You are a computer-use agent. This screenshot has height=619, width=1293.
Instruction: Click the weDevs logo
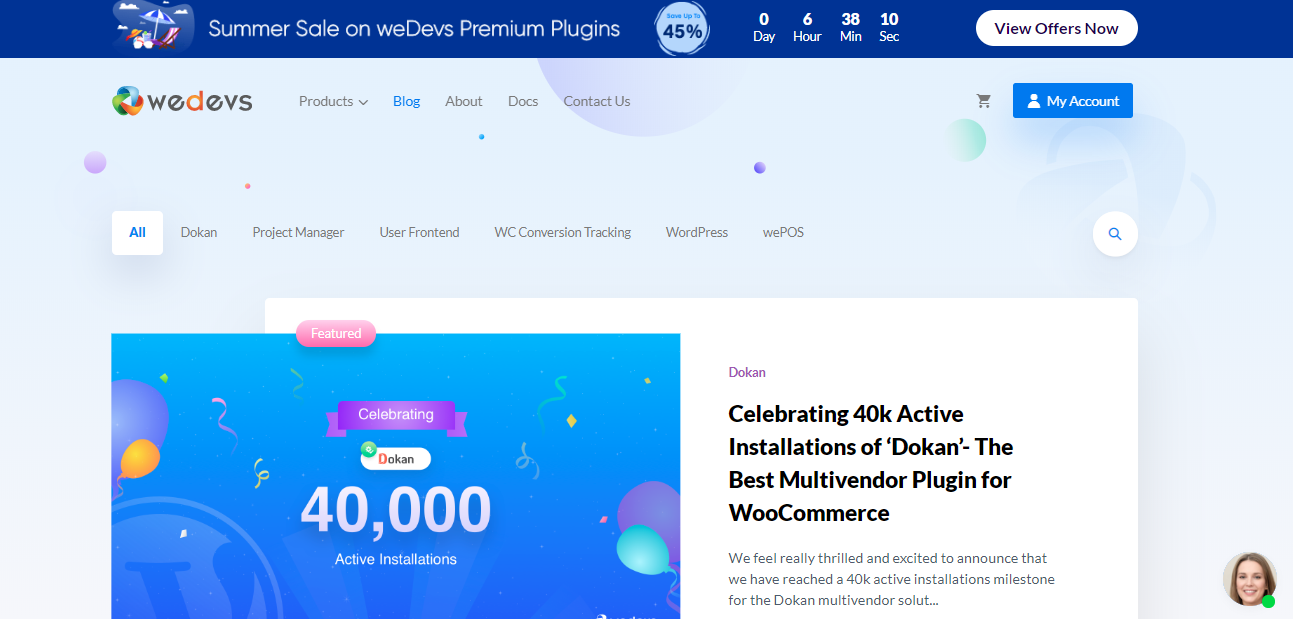point(182,101)
